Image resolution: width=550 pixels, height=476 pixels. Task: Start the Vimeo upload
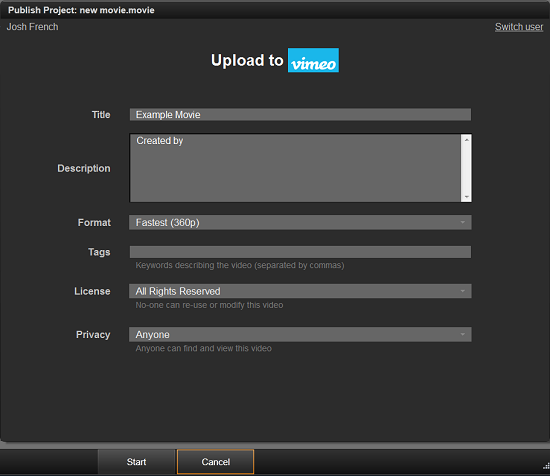[136, 462]
